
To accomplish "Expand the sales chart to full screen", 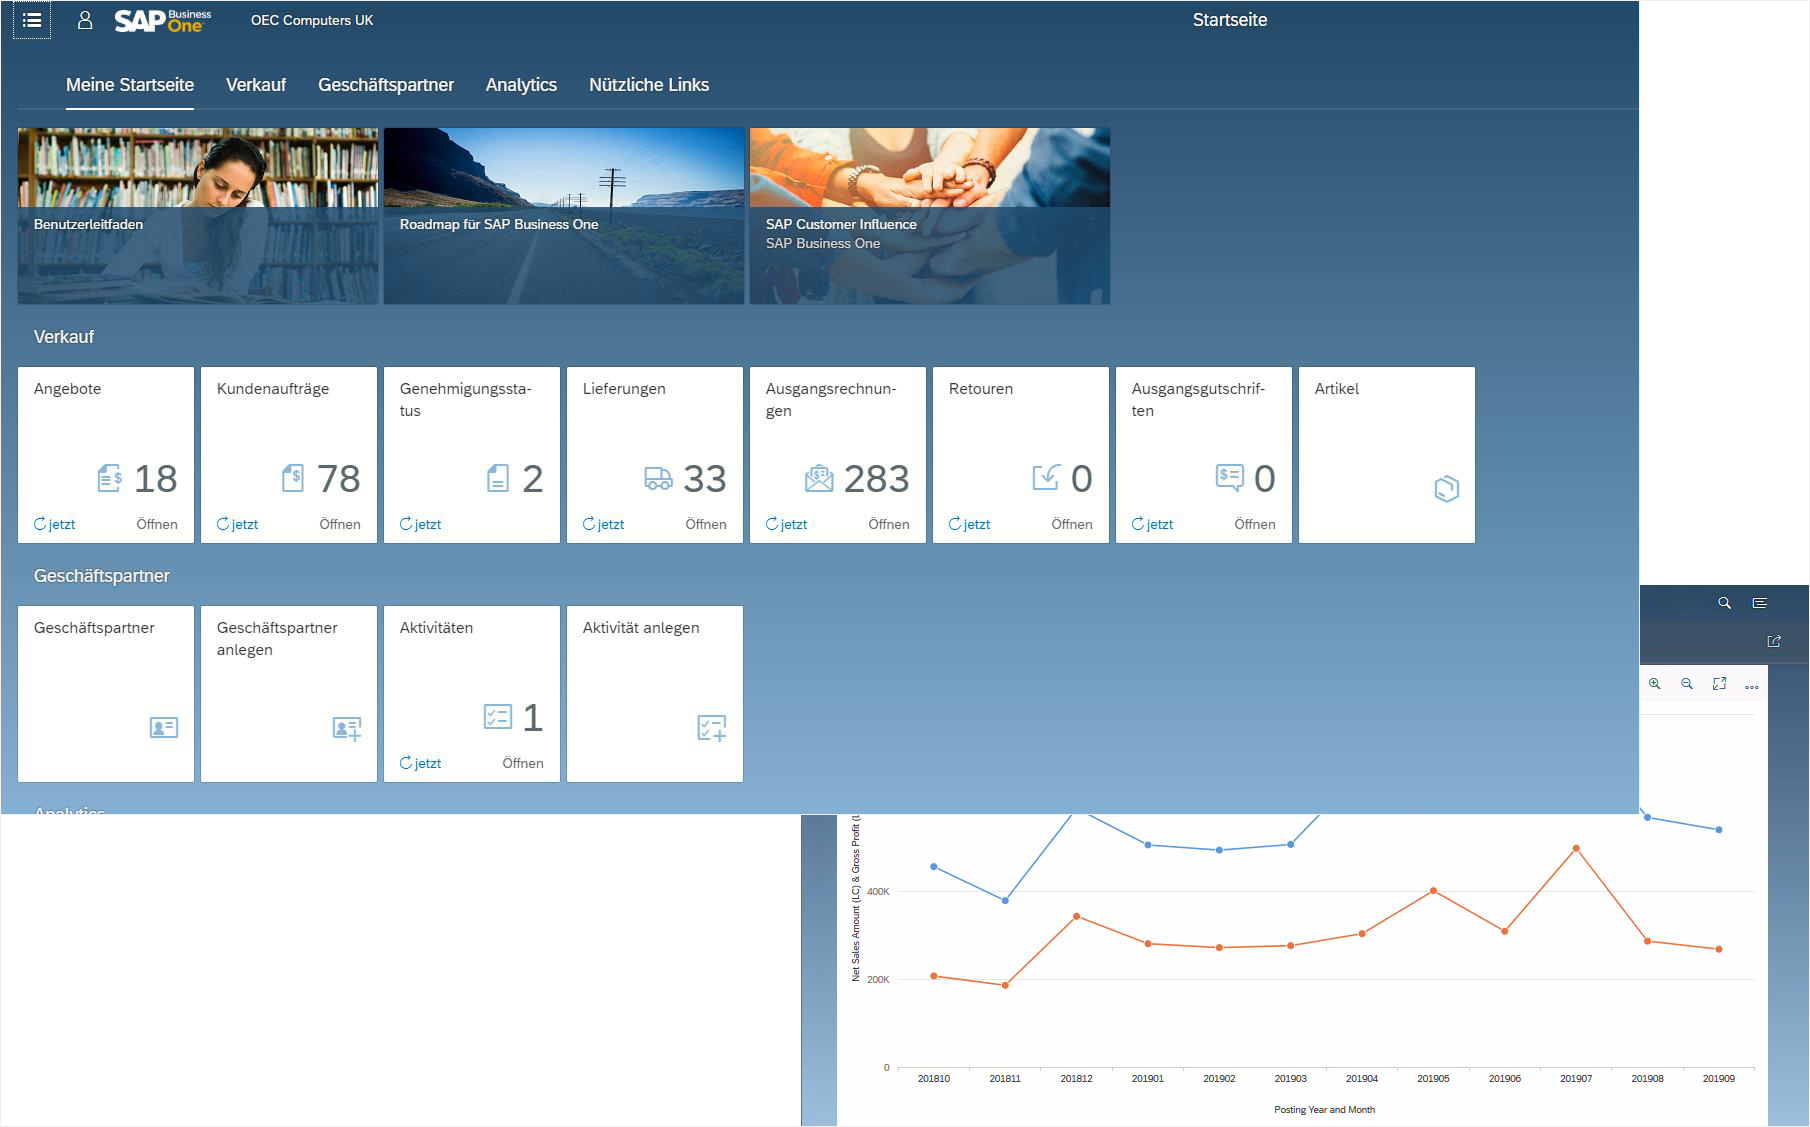I will pos(1720,684).
